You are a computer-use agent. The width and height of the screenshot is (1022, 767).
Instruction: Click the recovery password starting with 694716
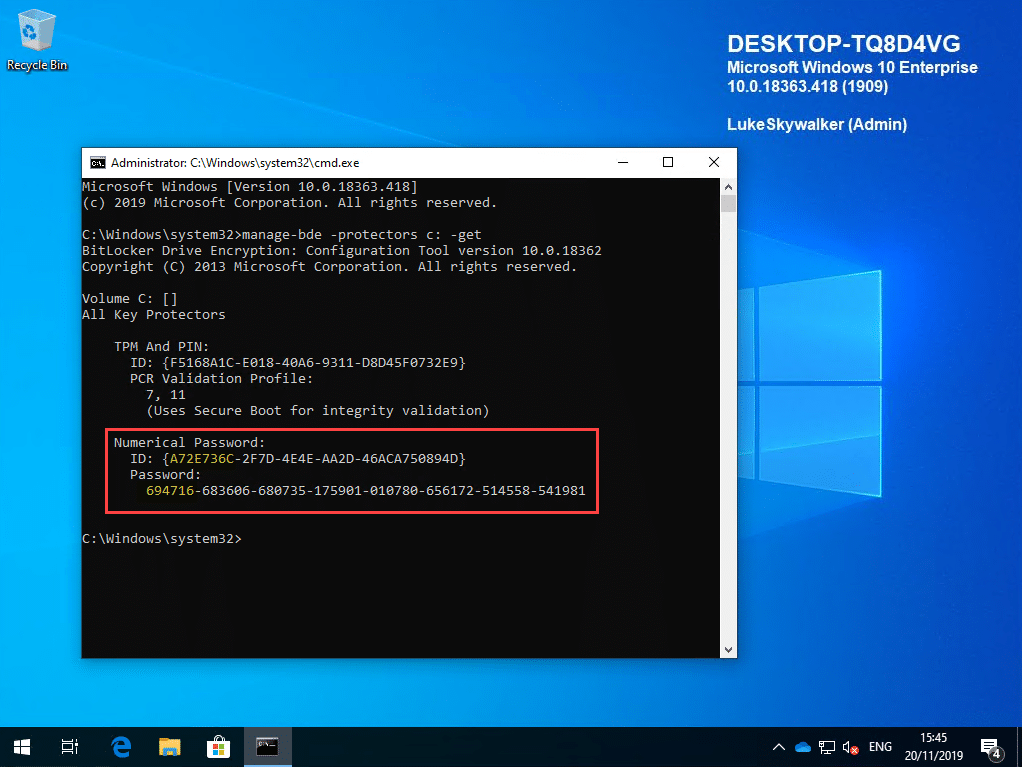(x=366, y=491)
